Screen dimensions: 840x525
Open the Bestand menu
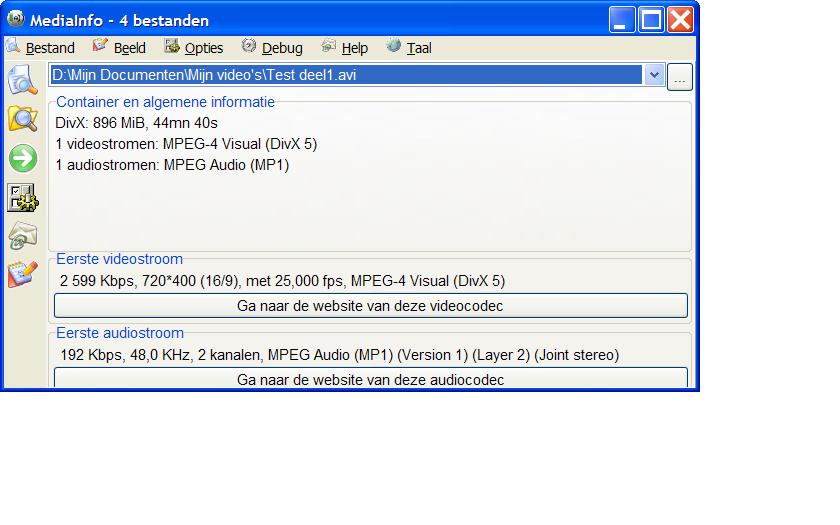click(50, 48)
